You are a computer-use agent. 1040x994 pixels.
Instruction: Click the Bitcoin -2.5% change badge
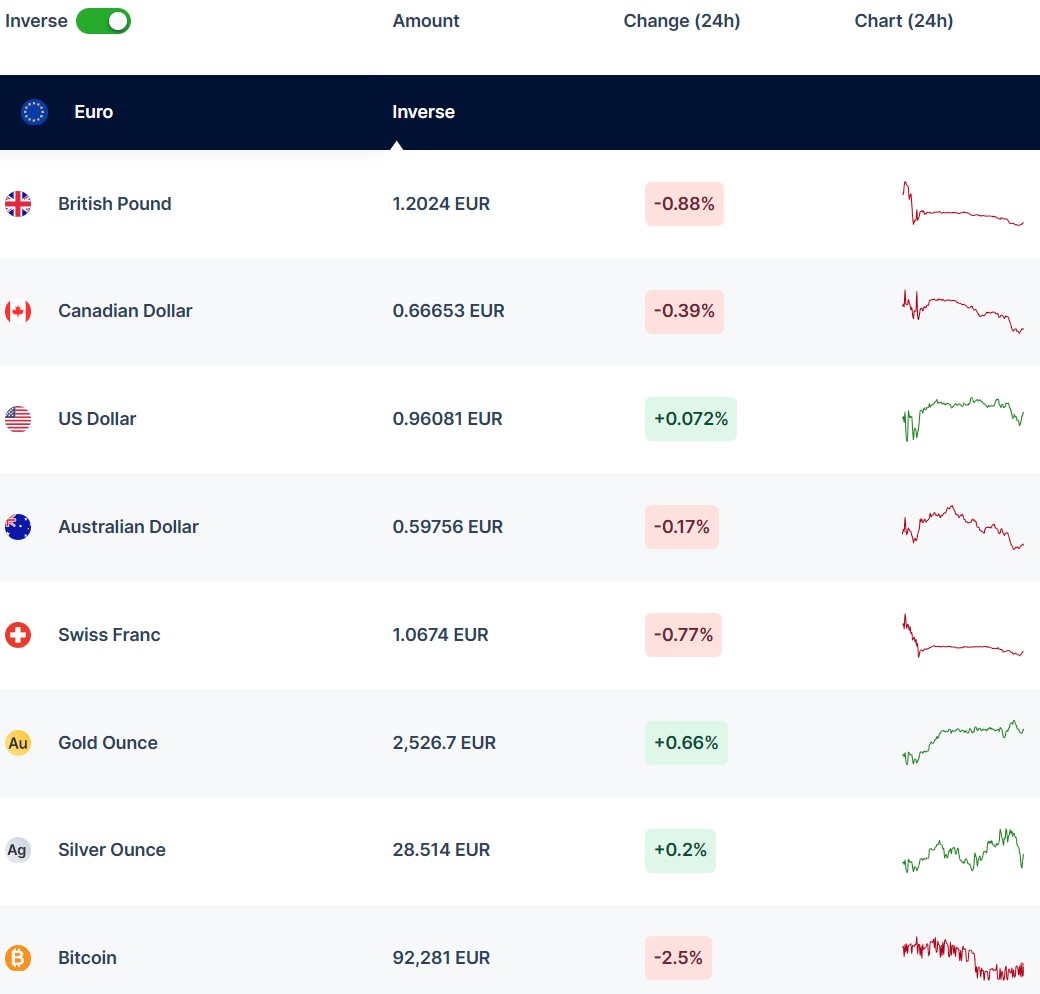(x=678, y=958)
